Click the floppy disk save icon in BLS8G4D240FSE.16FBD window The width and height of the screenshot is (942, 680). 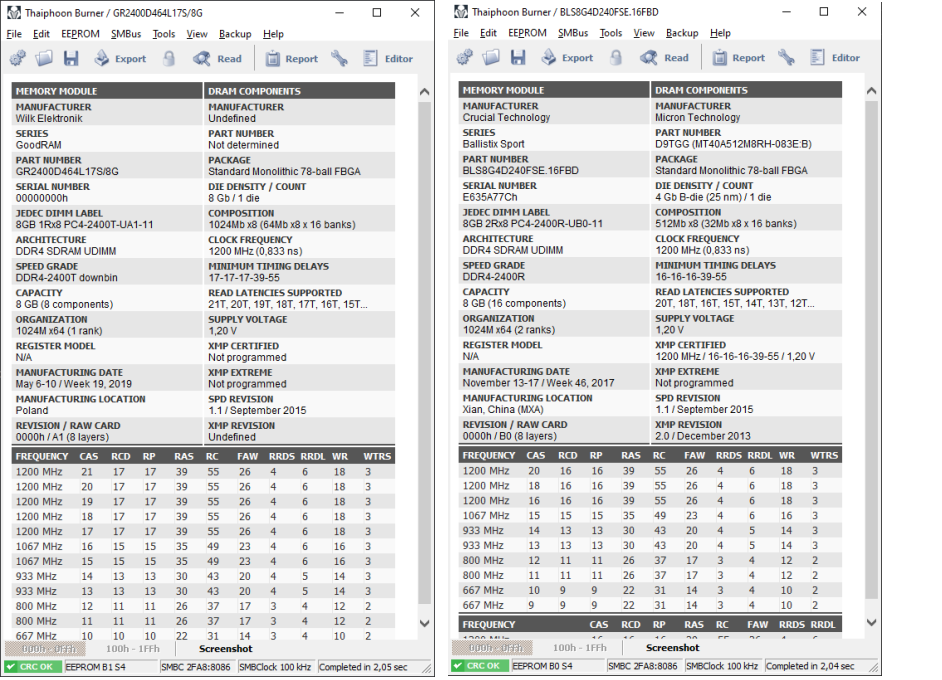pyautogui.click(x=518, y=58)
